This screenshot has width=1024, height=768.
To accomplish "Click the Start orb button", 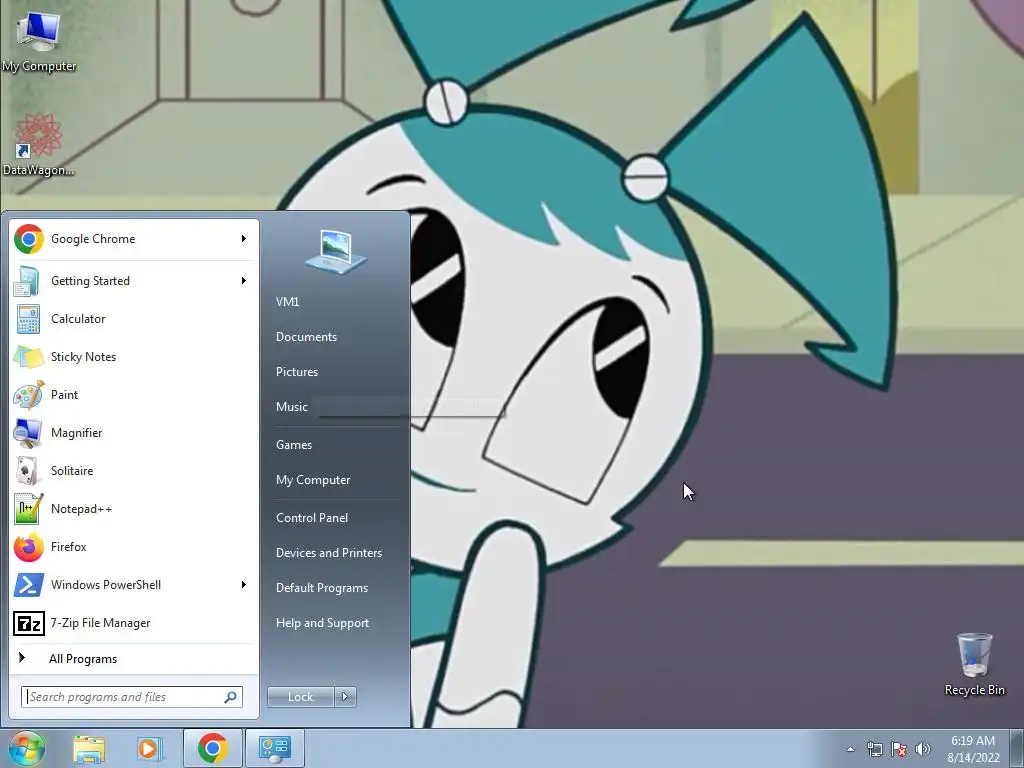I will 25,748.
